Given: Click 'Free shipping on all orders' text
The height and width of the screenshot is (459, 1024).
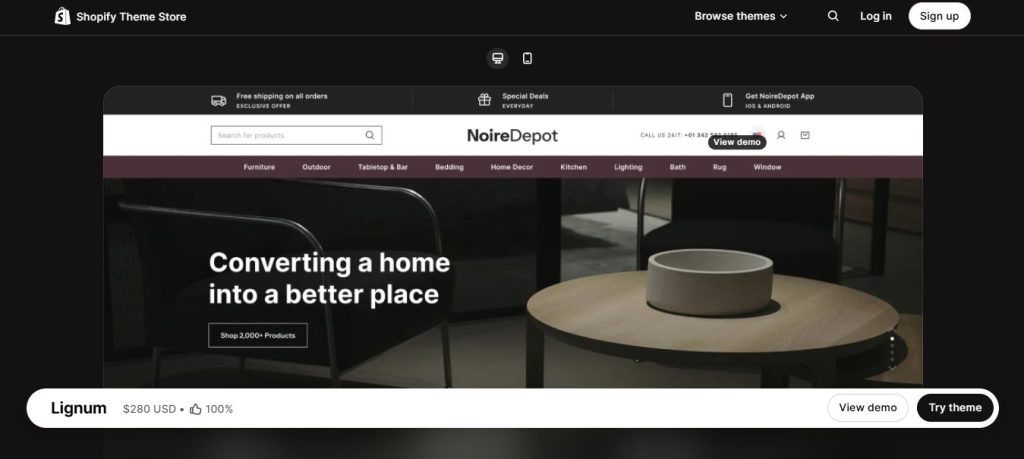Looking at the screenshot, I should [281, 96].
